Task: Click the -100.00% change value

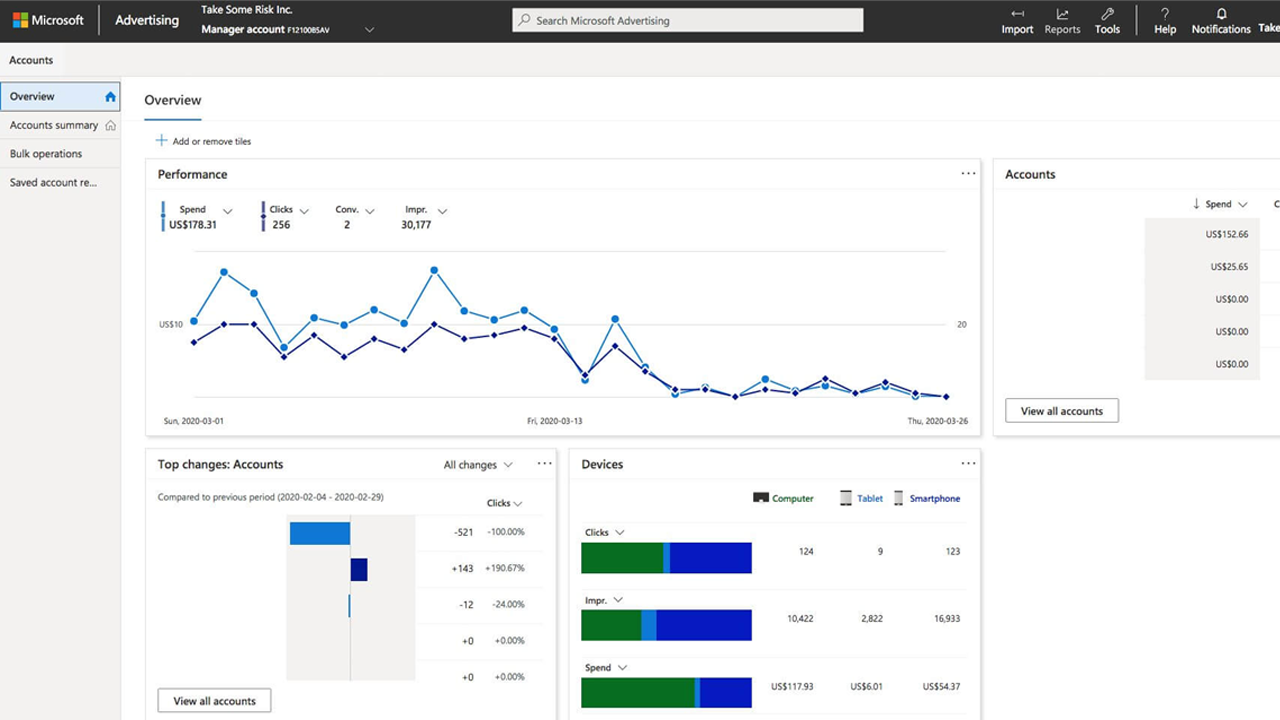Action: point(505,532)
